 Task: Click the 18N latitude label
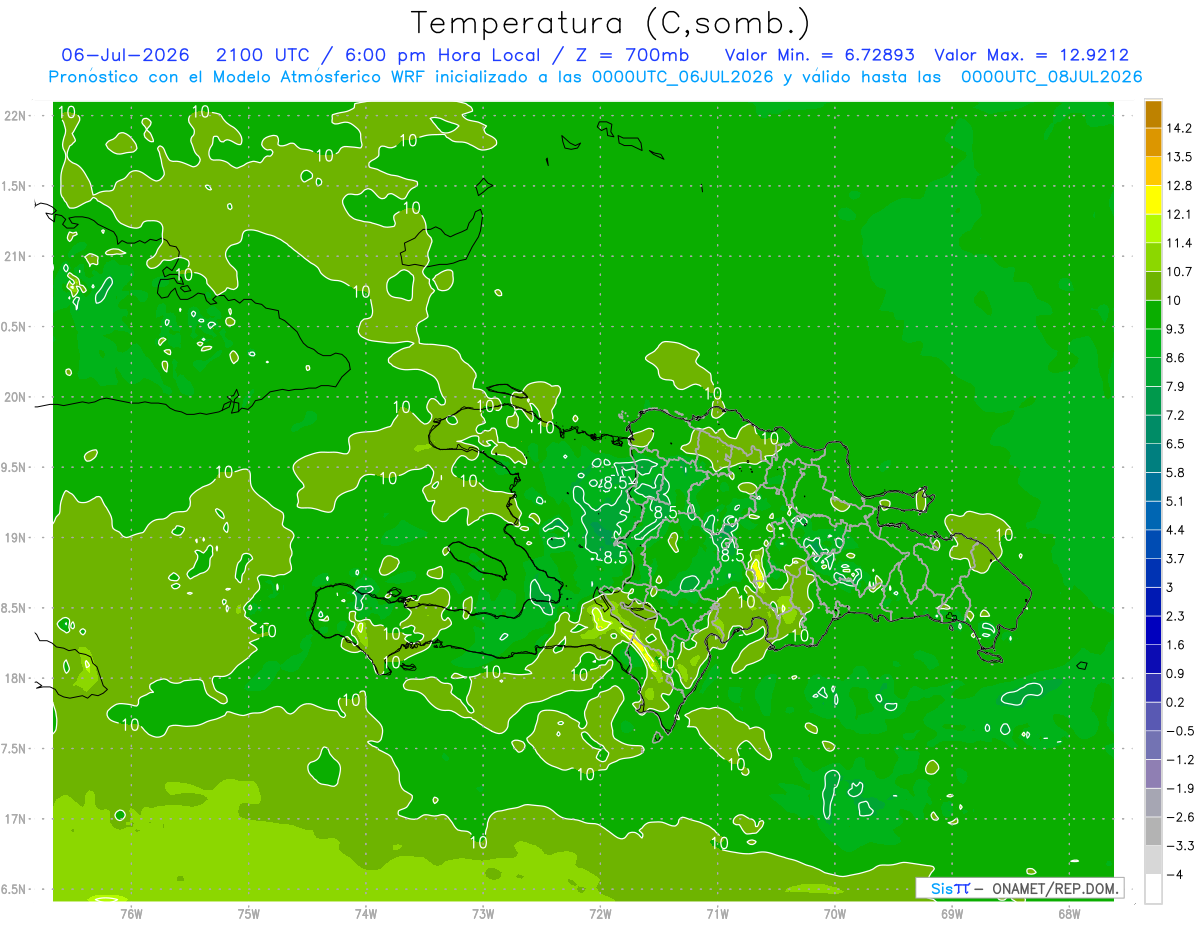pos(16,679)
